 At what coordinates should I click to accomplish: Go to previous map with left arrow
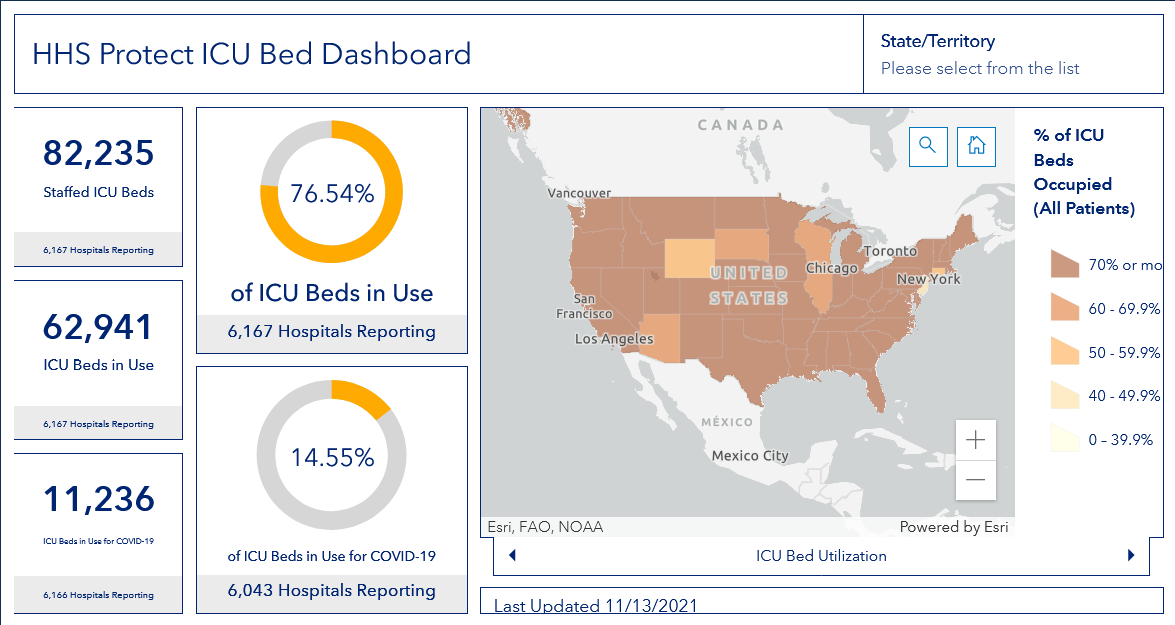tap(513, 555)
